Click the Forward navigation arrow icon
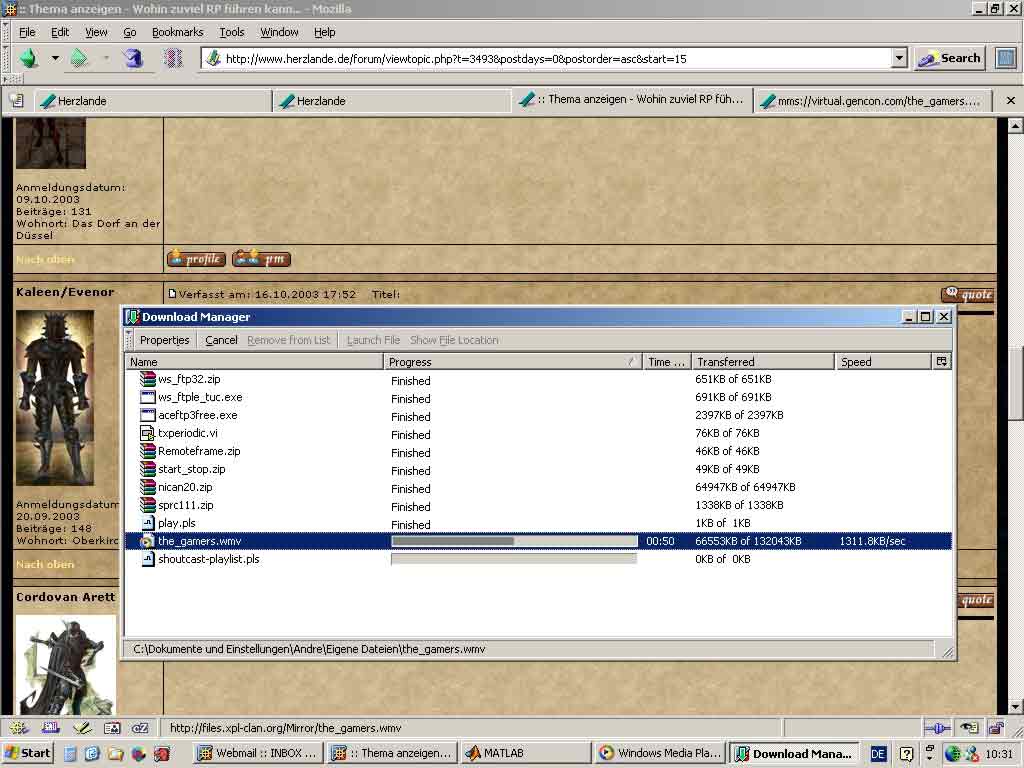The width and height of the screenshot is (1024, 768). click(x=79, y=58)
